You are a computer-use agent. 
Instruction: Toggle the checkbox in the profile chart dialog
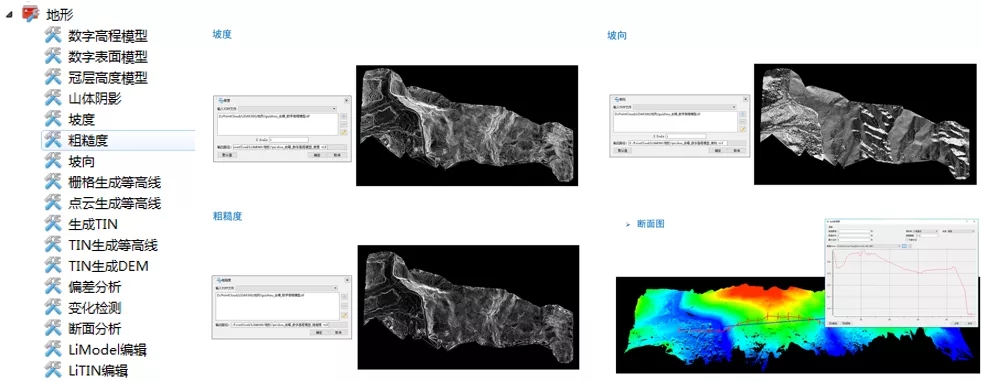[907, 239]
